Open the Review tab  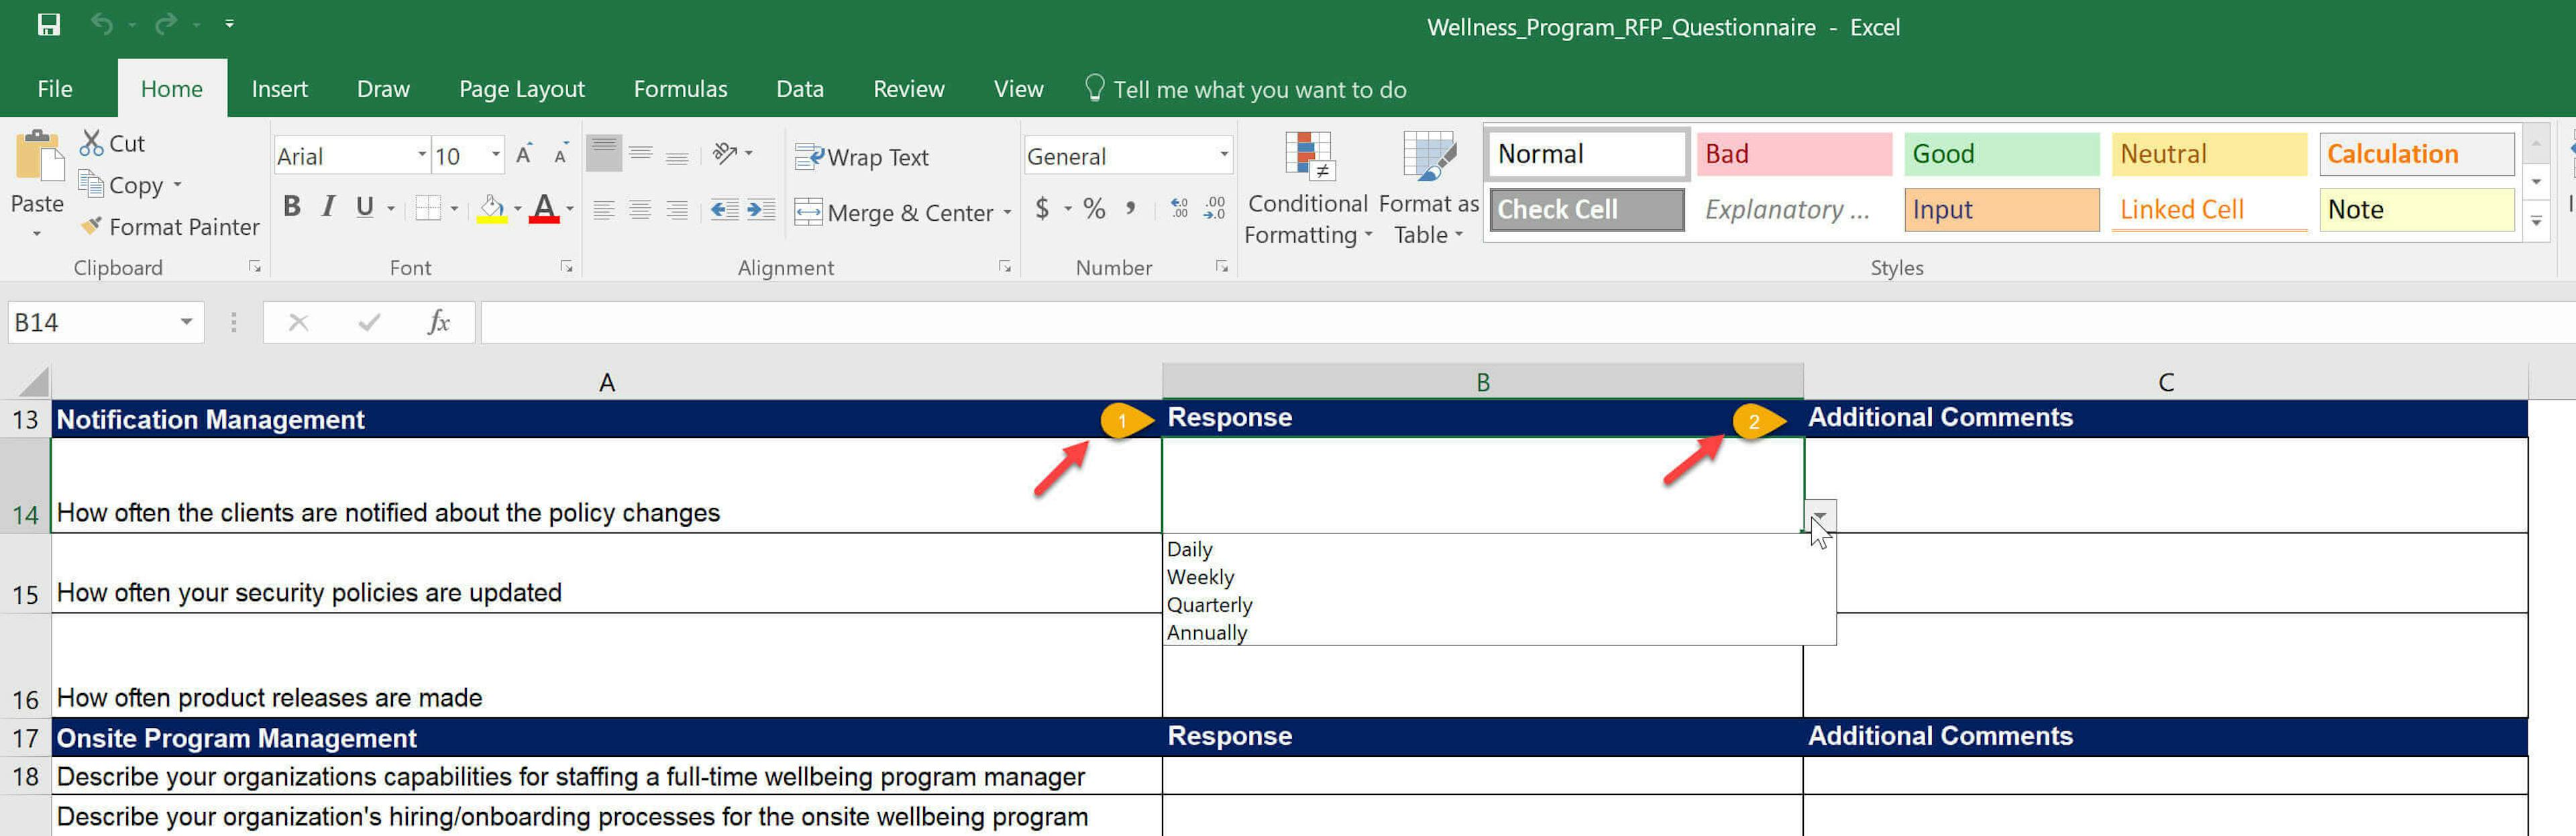[908, 88]
